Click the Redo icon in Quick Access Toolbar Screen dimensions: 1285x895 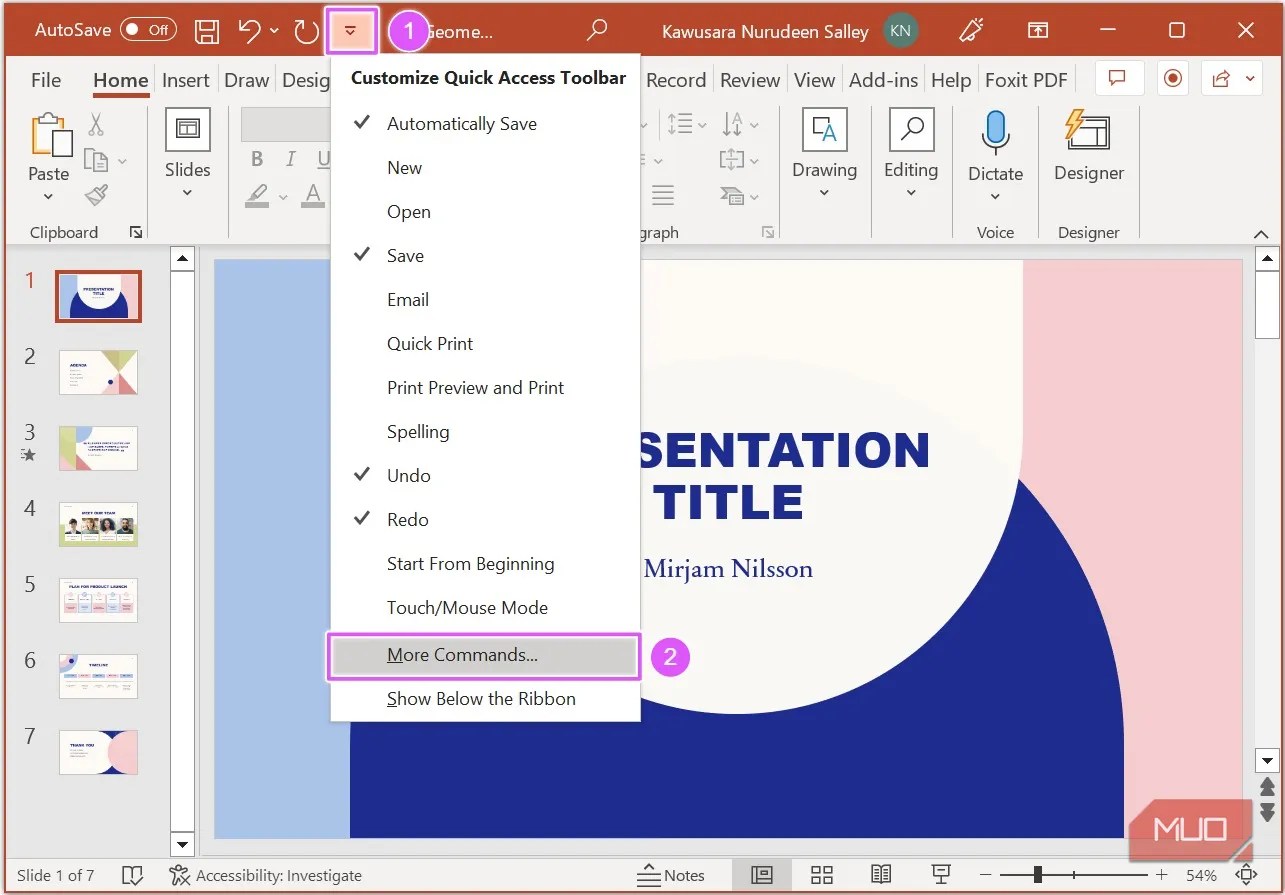[306, 31]
